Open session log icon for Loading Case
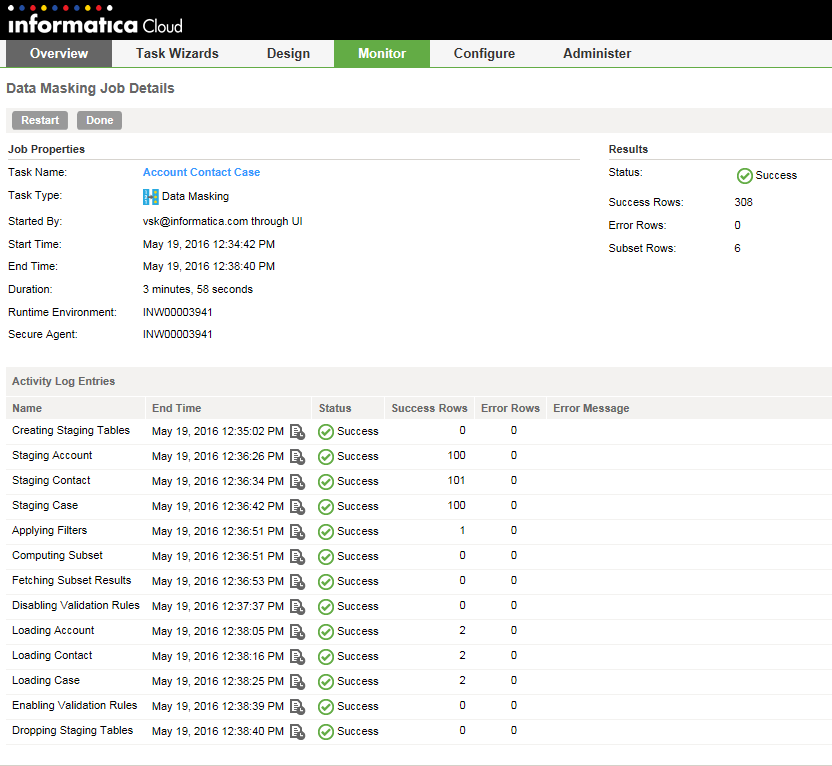Screen dimensions: 832x766 click(x=297, y=681)
